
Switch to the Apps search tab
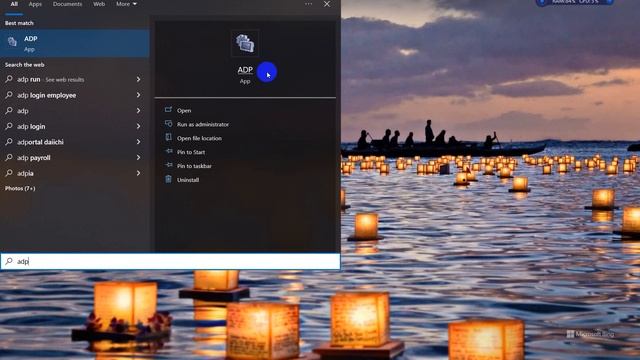[35, 4]
